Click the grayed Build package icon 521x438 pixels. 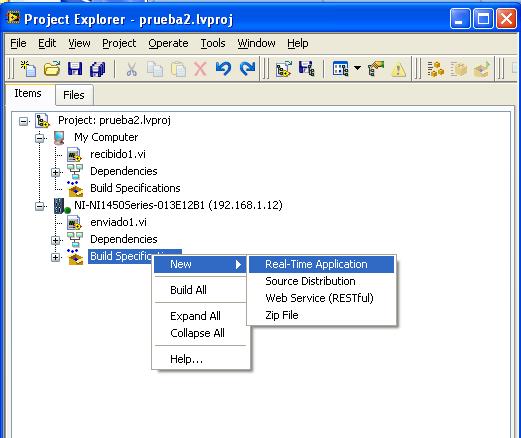[x=459, y=69]
